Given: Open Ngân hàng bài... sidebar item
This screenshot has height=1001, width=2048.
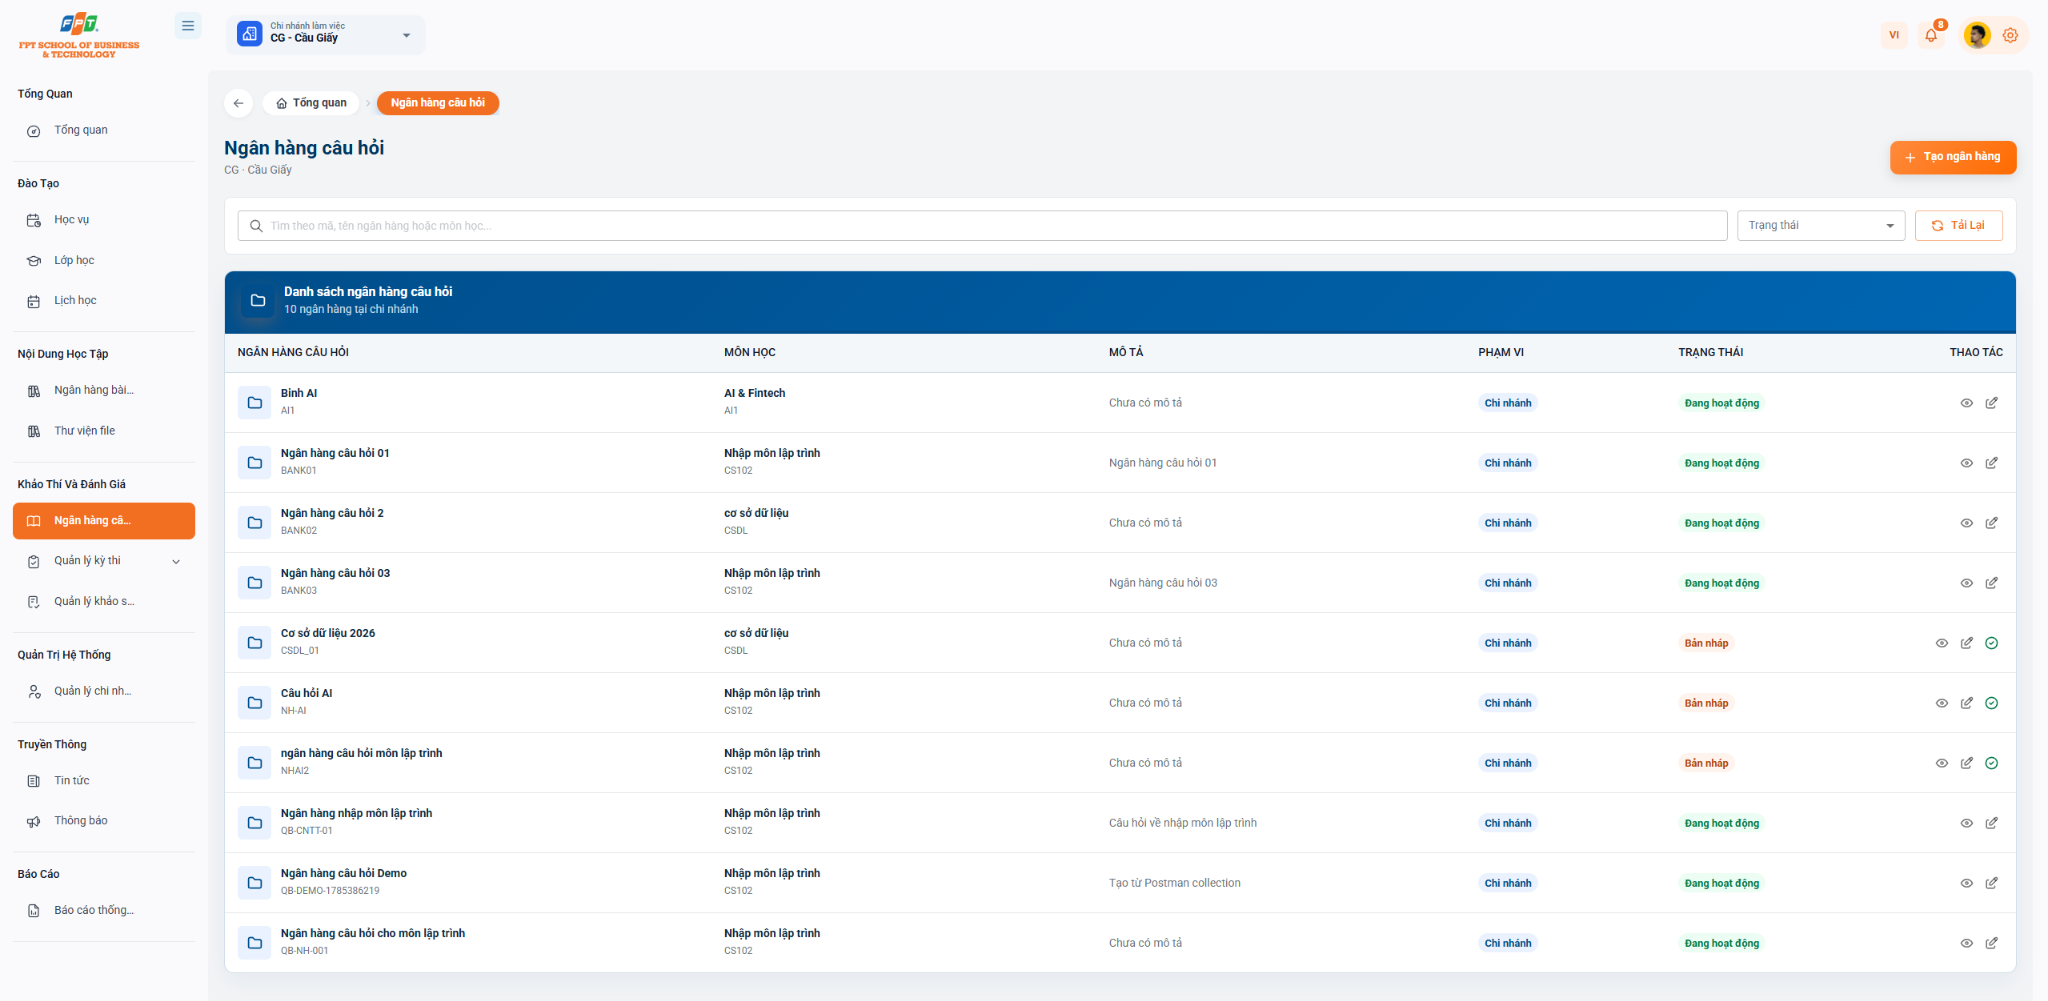Looking at the screenshot, I should point(104,390).
